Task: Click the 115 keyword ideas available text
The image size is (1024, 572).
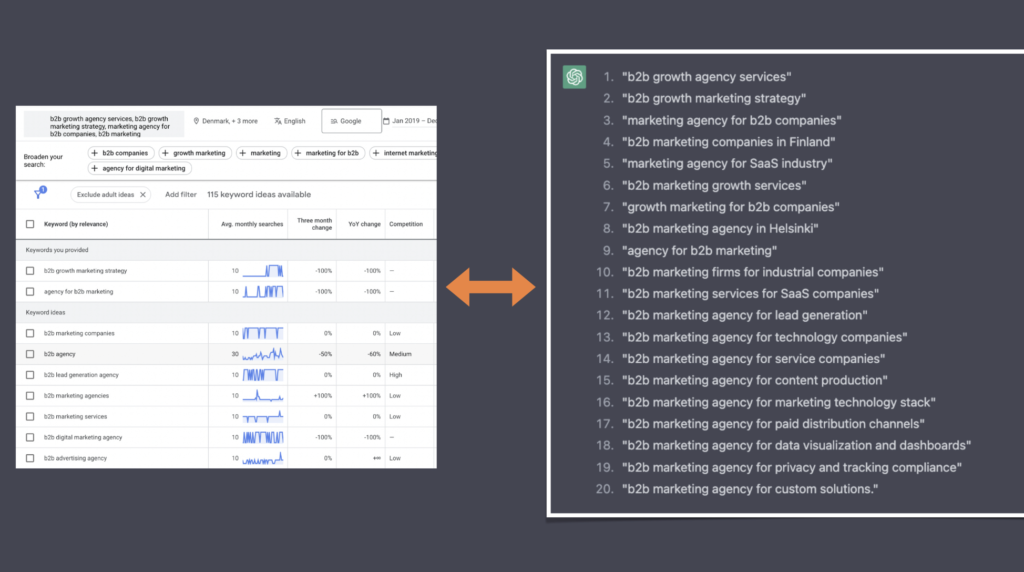Action: [259, 195]
